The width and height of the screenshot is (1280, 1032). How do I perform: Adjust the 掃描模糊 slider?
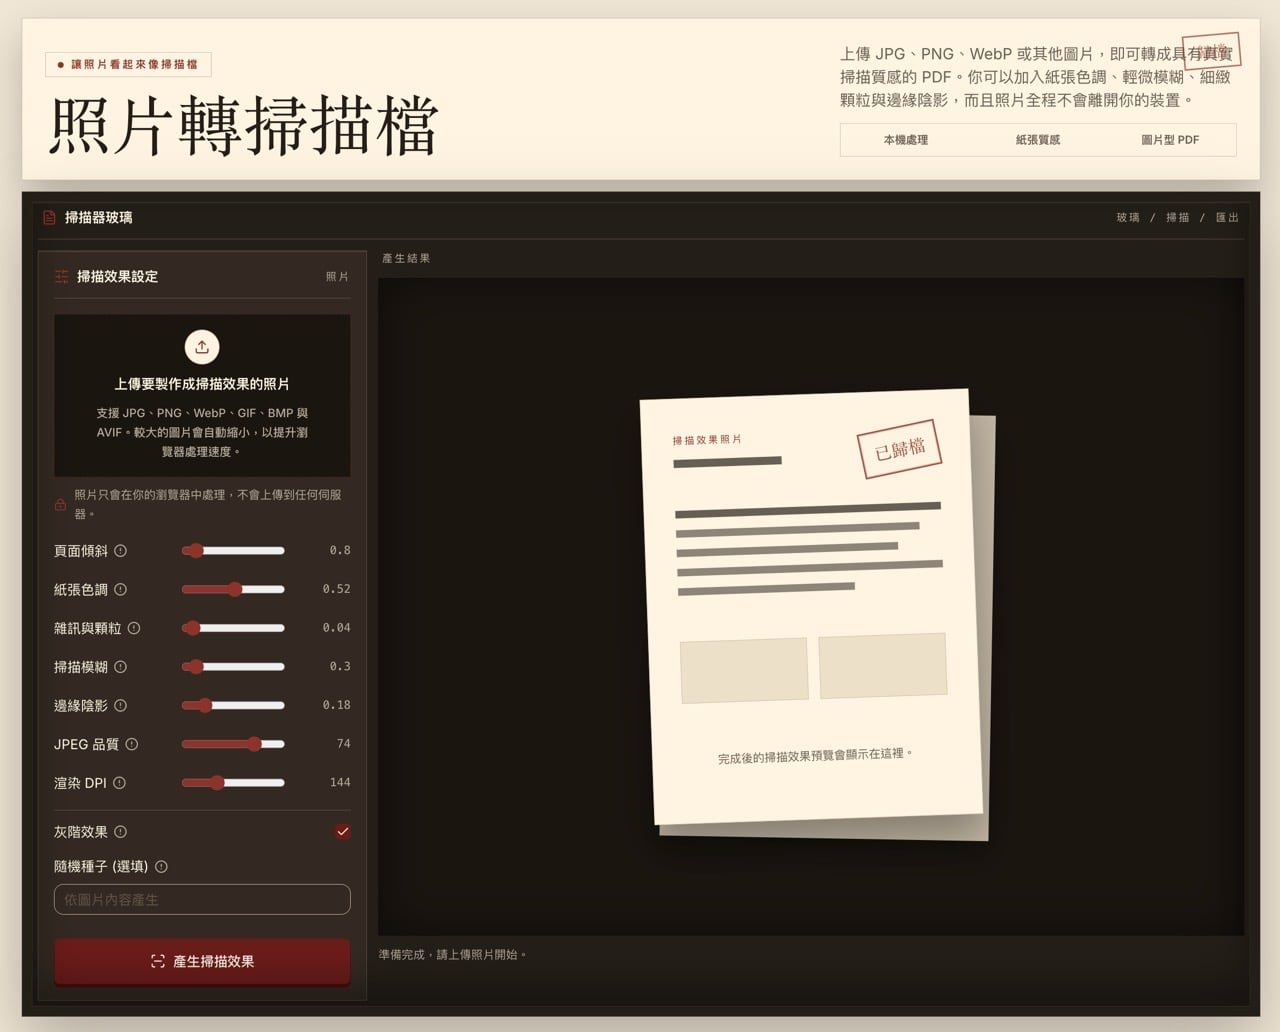point(233,667)
